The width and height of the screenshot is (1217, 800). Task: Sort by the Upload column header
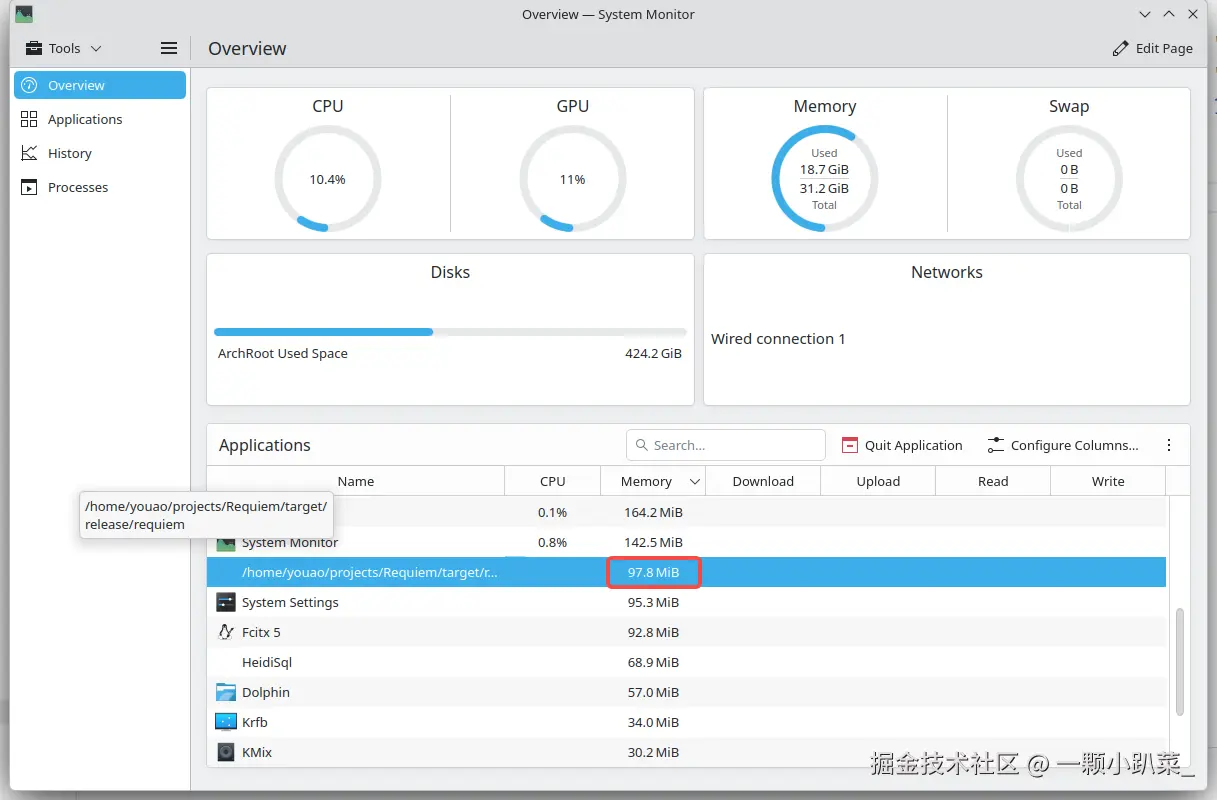(878, 481)
